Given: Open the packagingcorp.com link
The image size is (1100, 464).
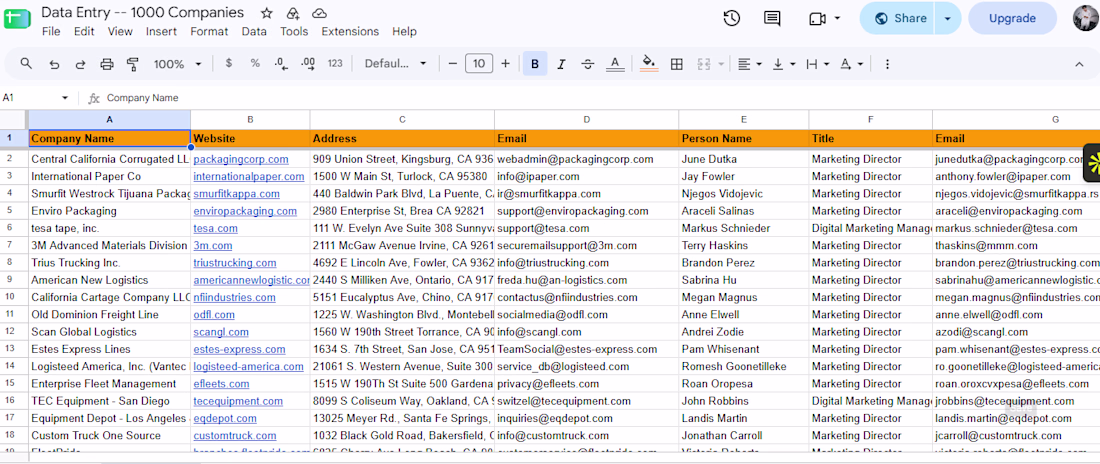Looking at the screenshot, I should coord(241,159).
